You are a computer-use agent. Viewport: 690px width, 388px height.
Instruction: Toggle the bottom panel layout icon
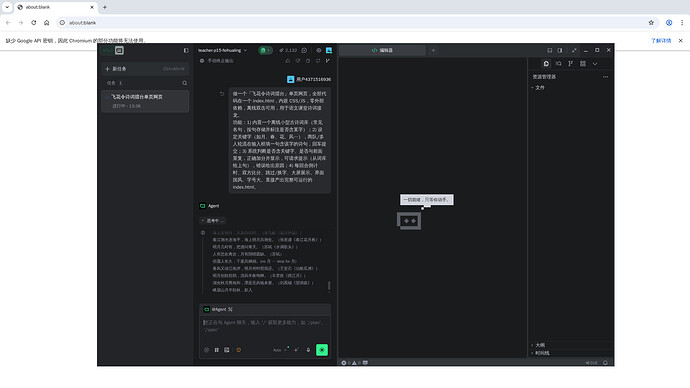[550, 51]
